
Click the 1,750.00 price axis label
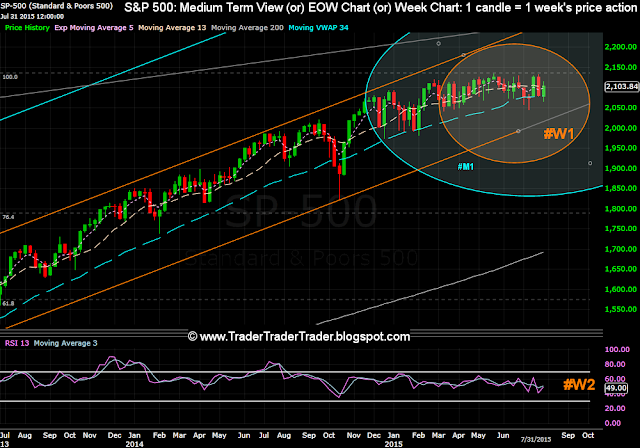pyautogui.click(x=621, y=229)
